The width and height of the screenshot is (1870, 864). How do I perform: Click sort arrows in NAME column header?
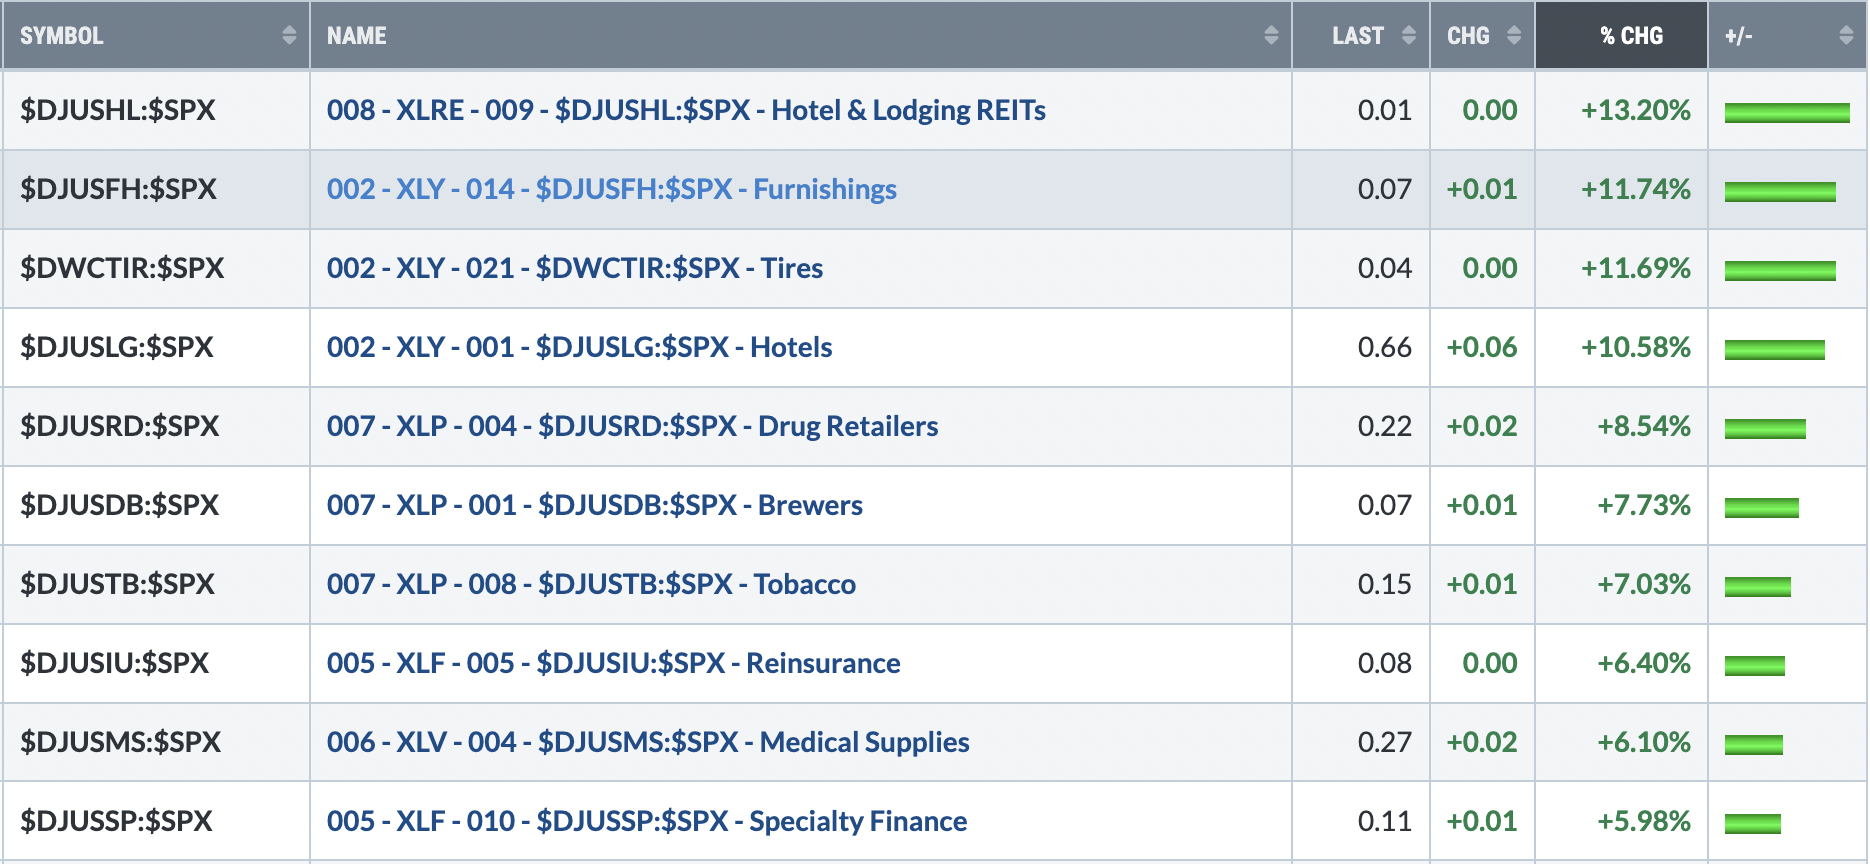click(x=1271, y=35)
